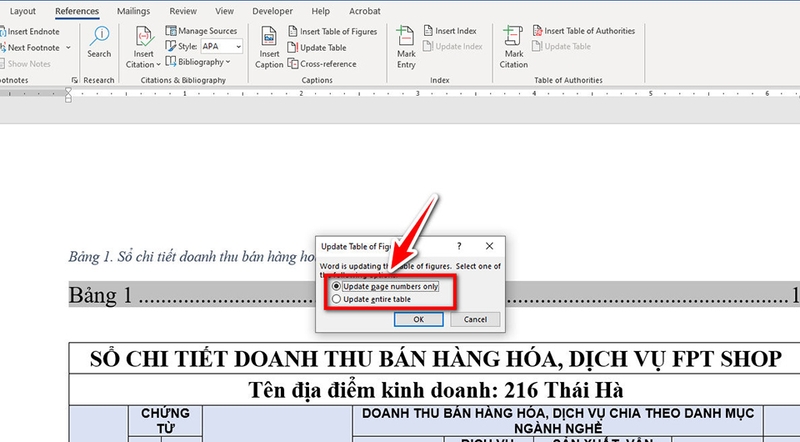Open the Footnotes dialog launcher
800x442 pixels.
[x=74, y=80]
